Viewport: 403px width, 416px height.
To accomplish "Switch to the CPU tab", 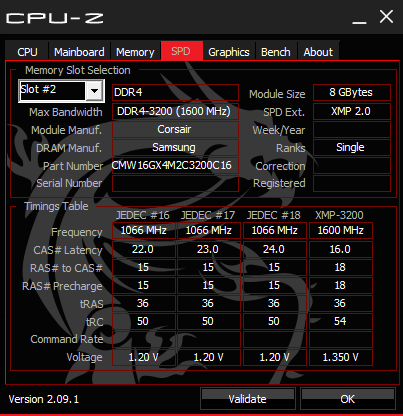I will 27,52.
